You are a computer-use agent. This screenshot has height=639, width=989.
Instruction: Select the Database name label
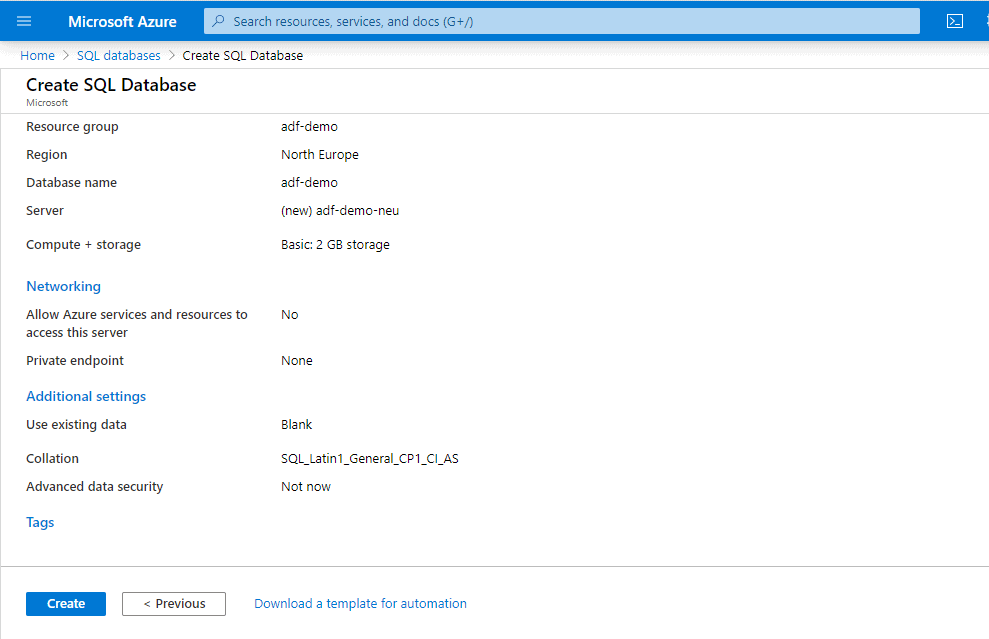click(71, 183)
